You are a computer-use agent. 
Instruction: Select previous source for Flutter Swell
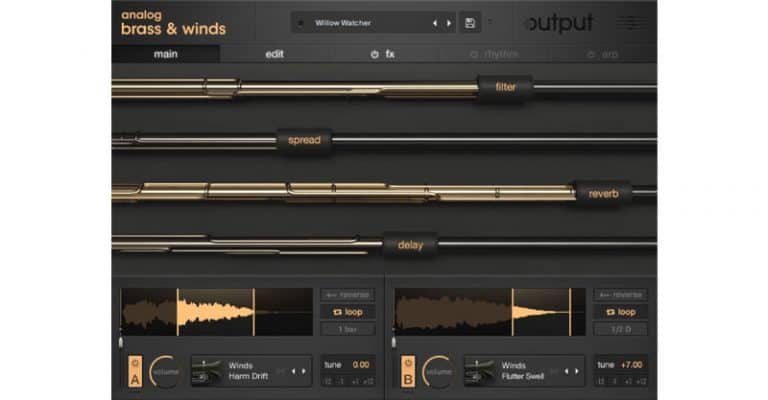566,372
